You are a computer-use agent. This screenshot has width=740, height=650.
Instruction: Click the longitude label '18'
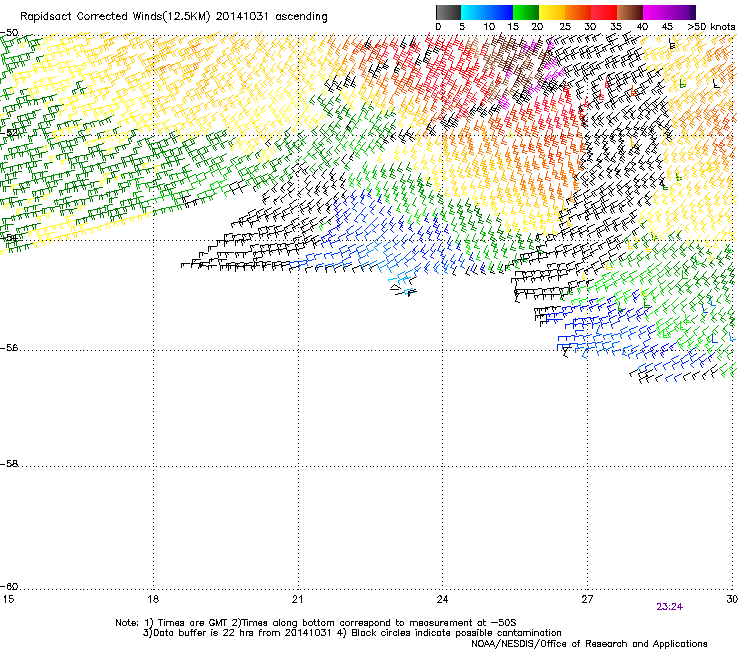pos(152,599)
